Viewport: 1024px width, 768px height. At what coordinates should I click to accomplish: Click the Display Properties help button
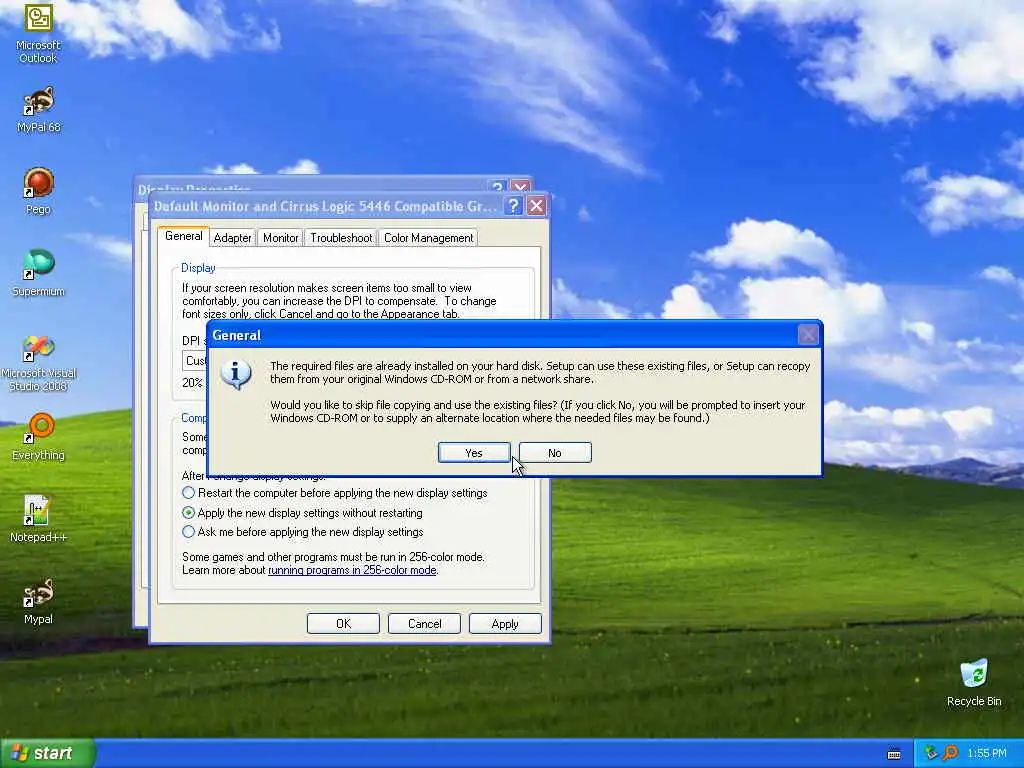[x=498, y=186]
